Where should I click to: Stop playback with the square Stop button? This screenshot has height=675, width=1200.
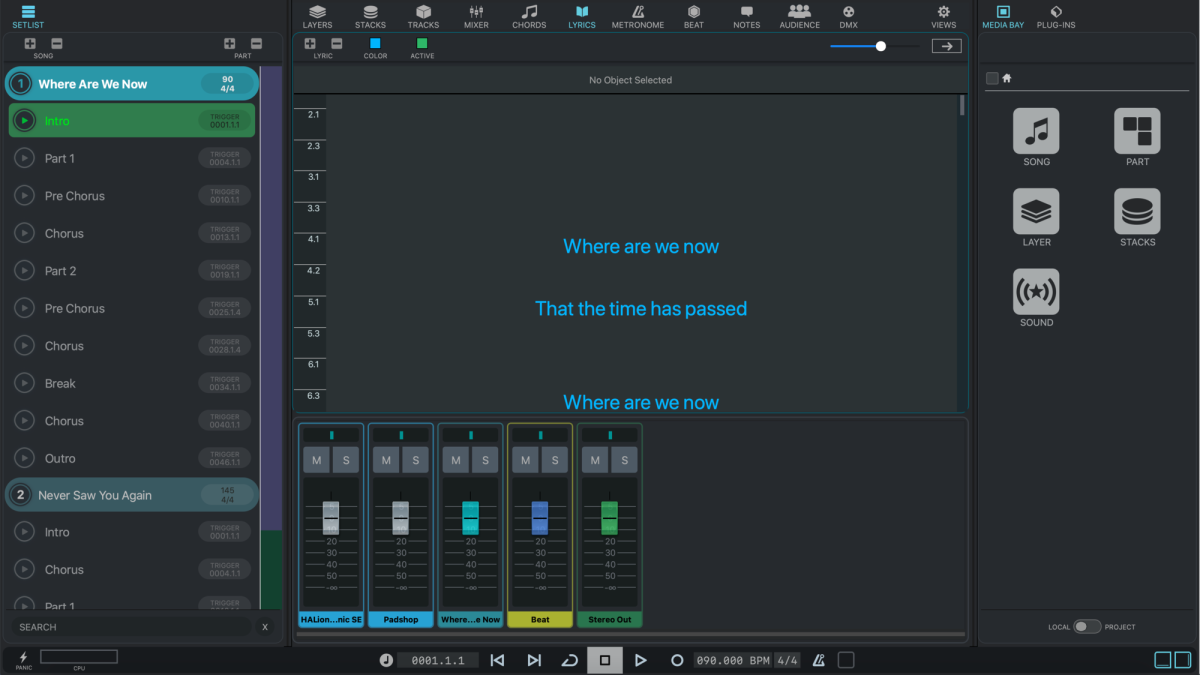(605, 660)
